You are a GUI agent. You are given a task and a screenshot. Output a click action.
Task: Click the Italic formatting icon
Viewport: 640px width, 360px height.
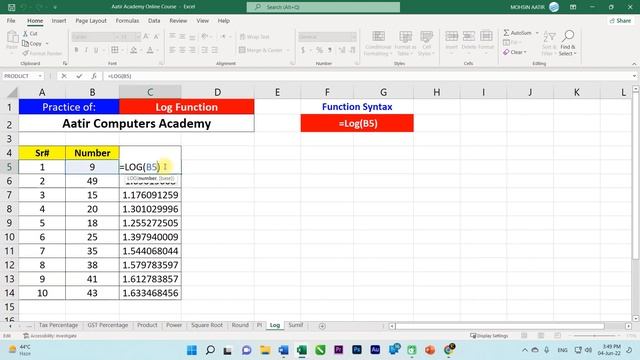[x=86, y=50]
